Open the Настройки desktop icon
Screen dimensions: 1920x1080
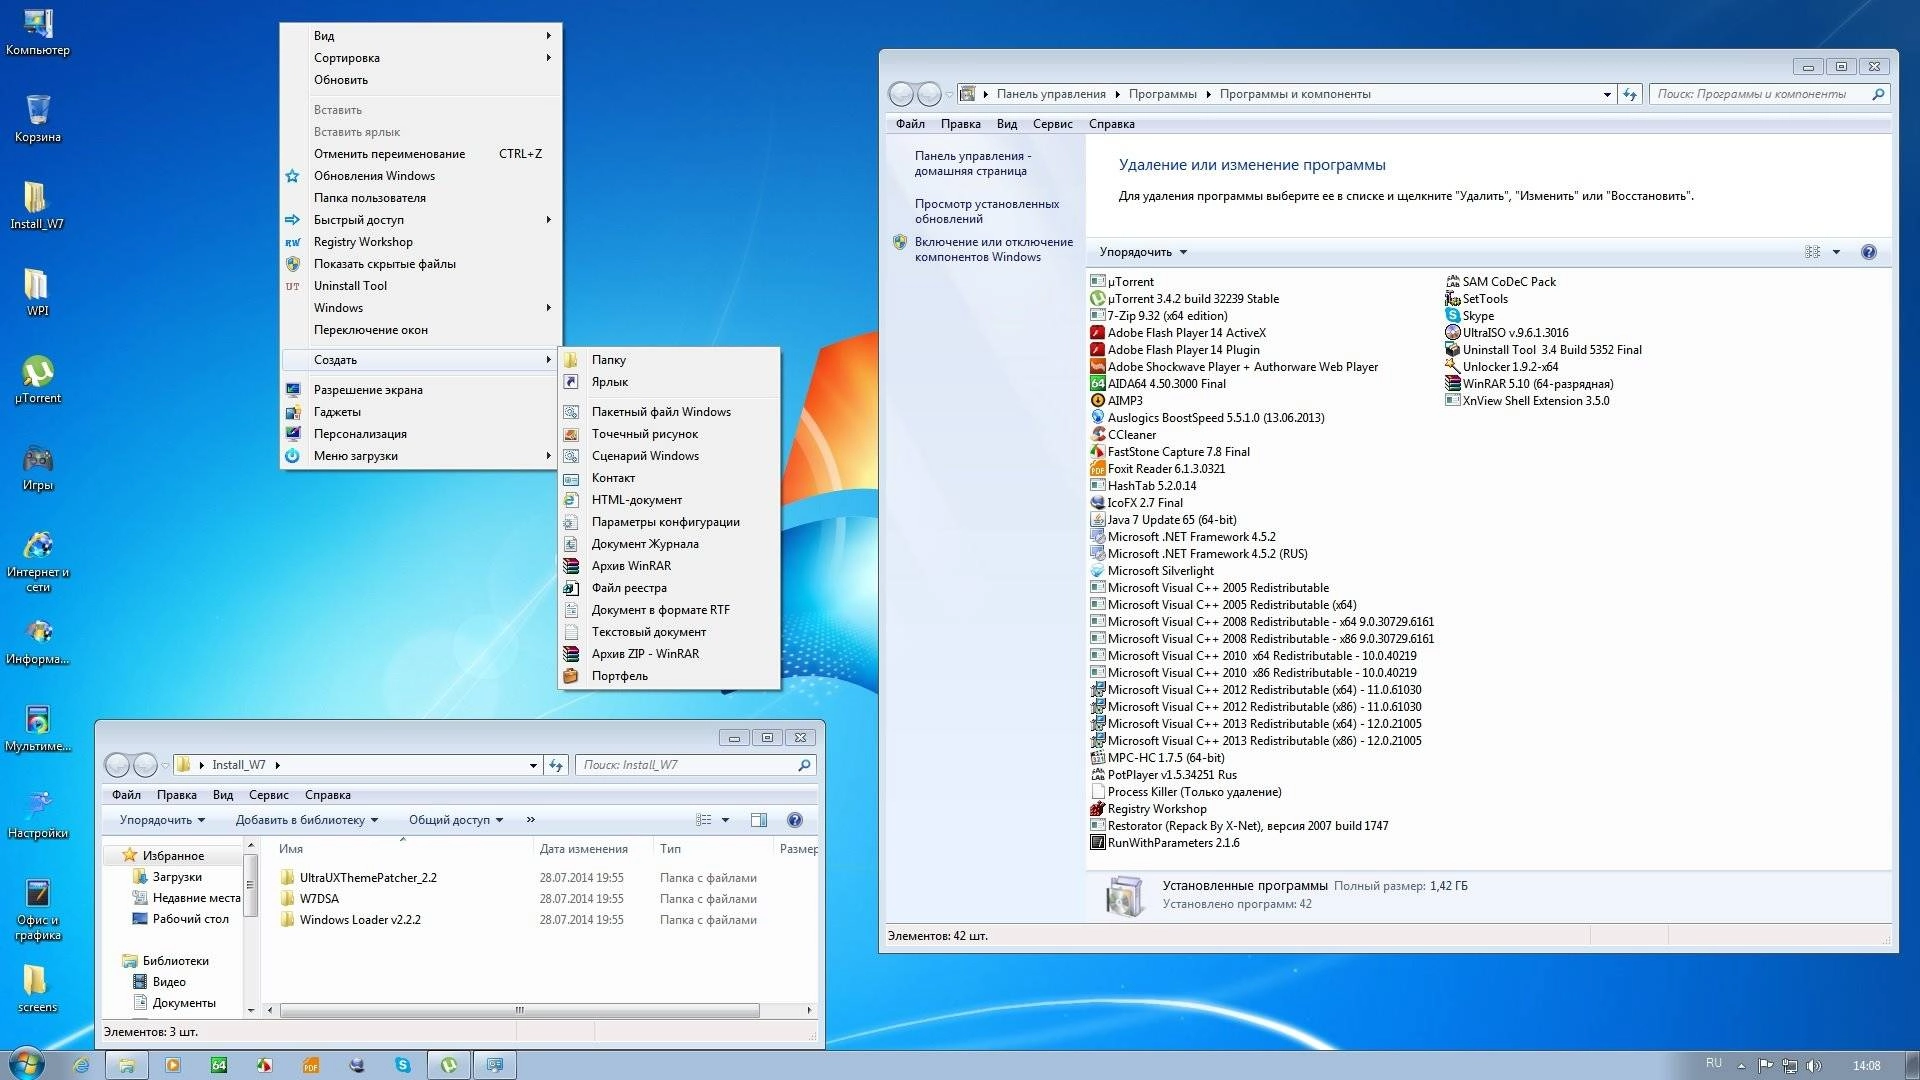tap(37, 814)
